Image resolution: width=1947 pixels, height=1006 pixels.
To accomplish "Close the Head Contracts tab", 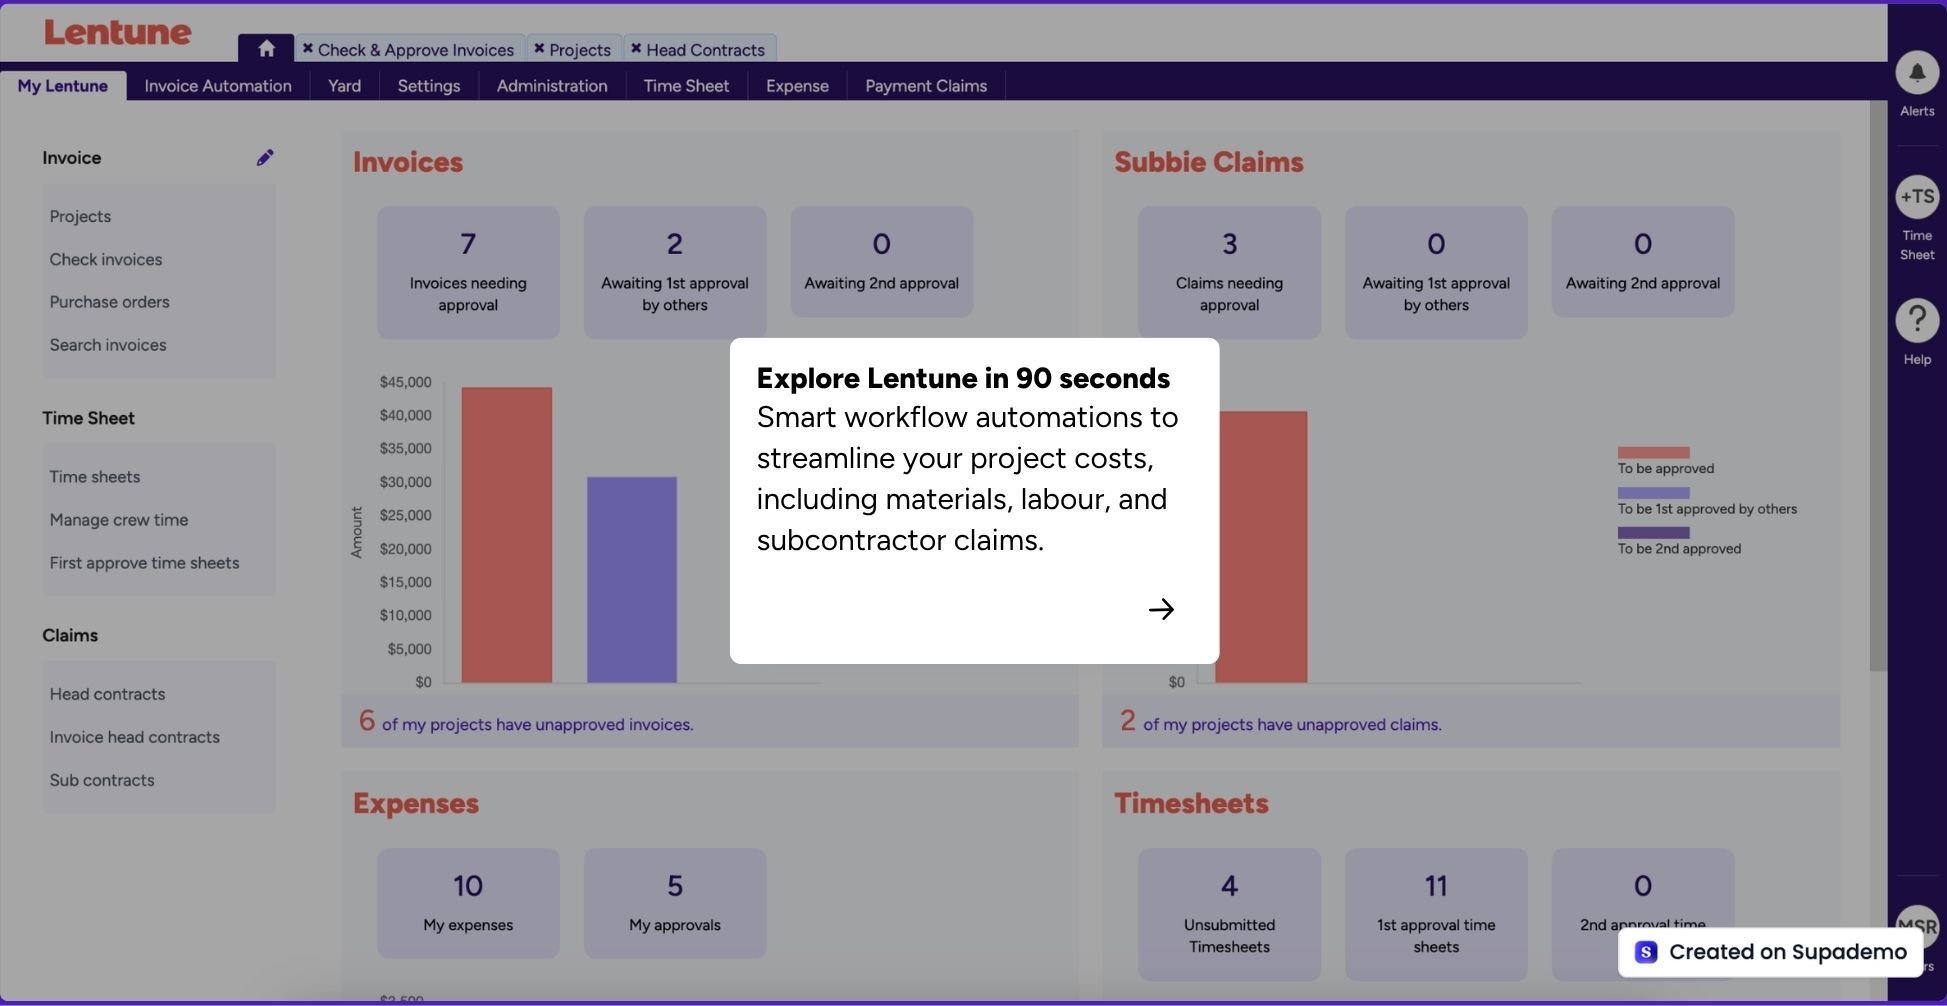I will [x=636, y=47].
